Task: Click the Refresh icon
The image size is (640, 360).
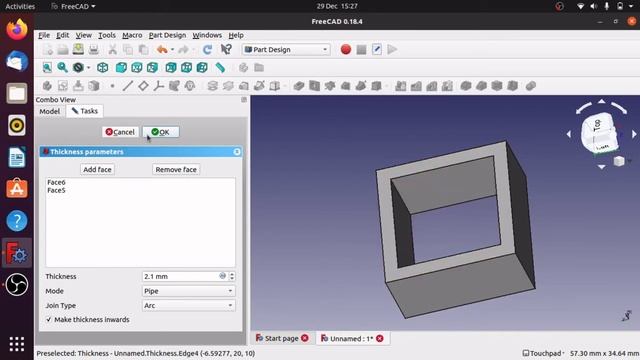Action: coord(207,49)
